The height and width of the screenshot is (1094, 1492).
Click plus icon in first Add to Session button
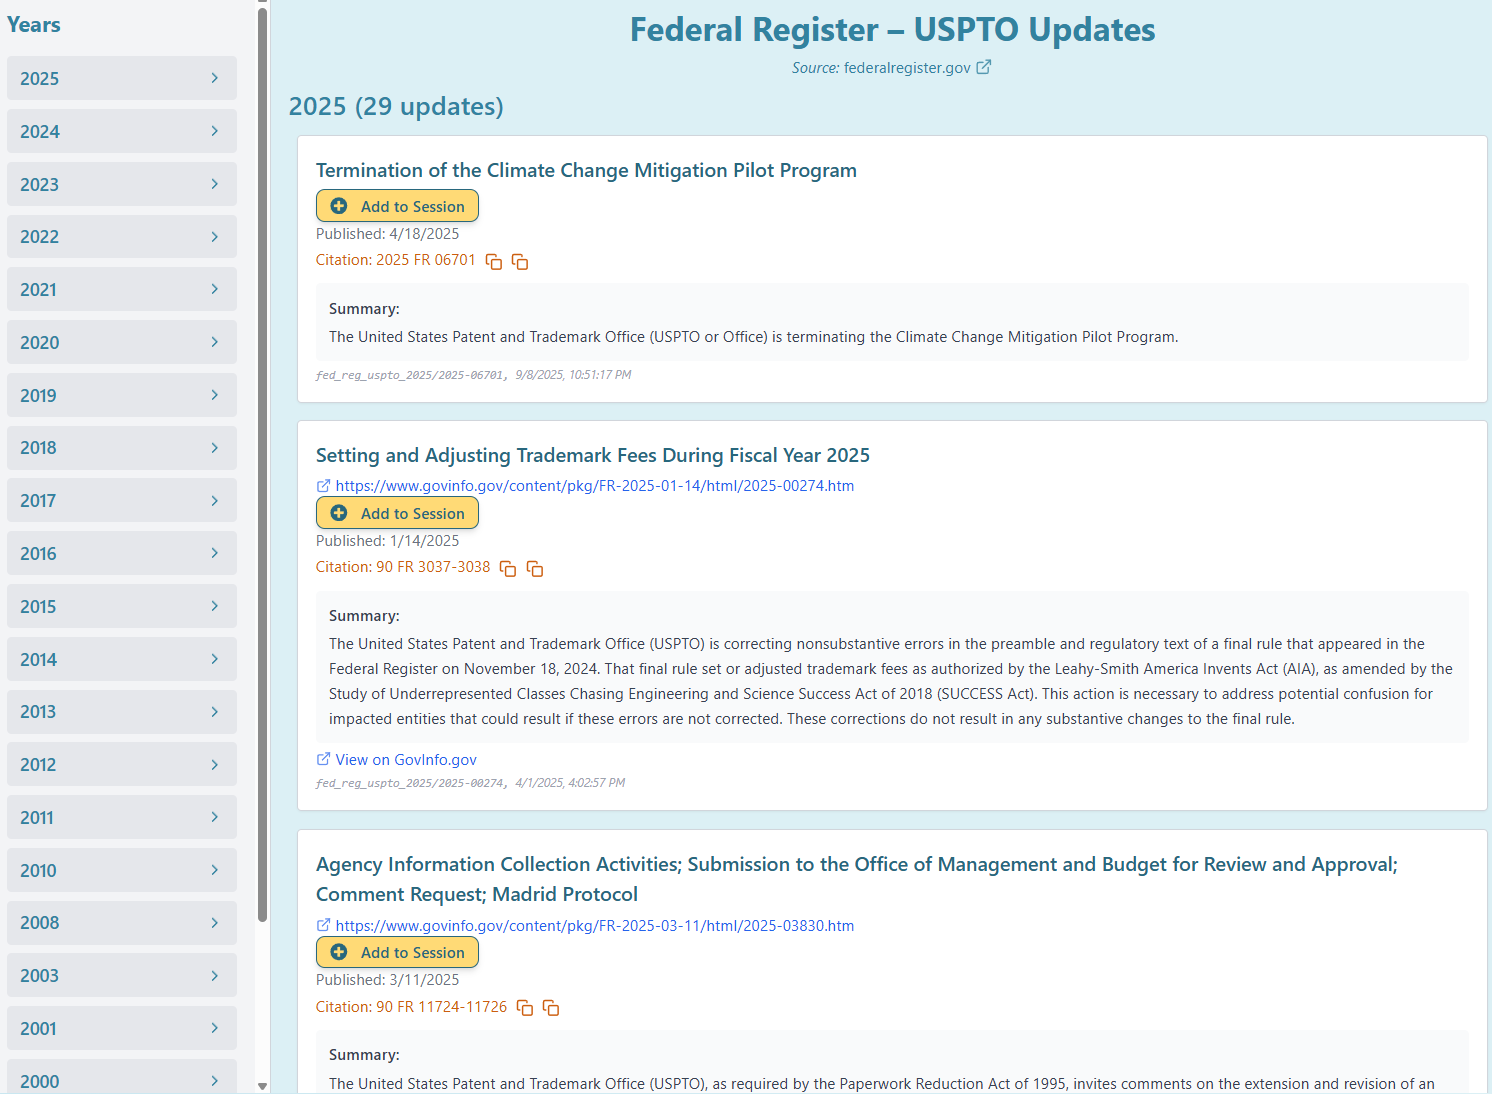(x=339, y=205)
